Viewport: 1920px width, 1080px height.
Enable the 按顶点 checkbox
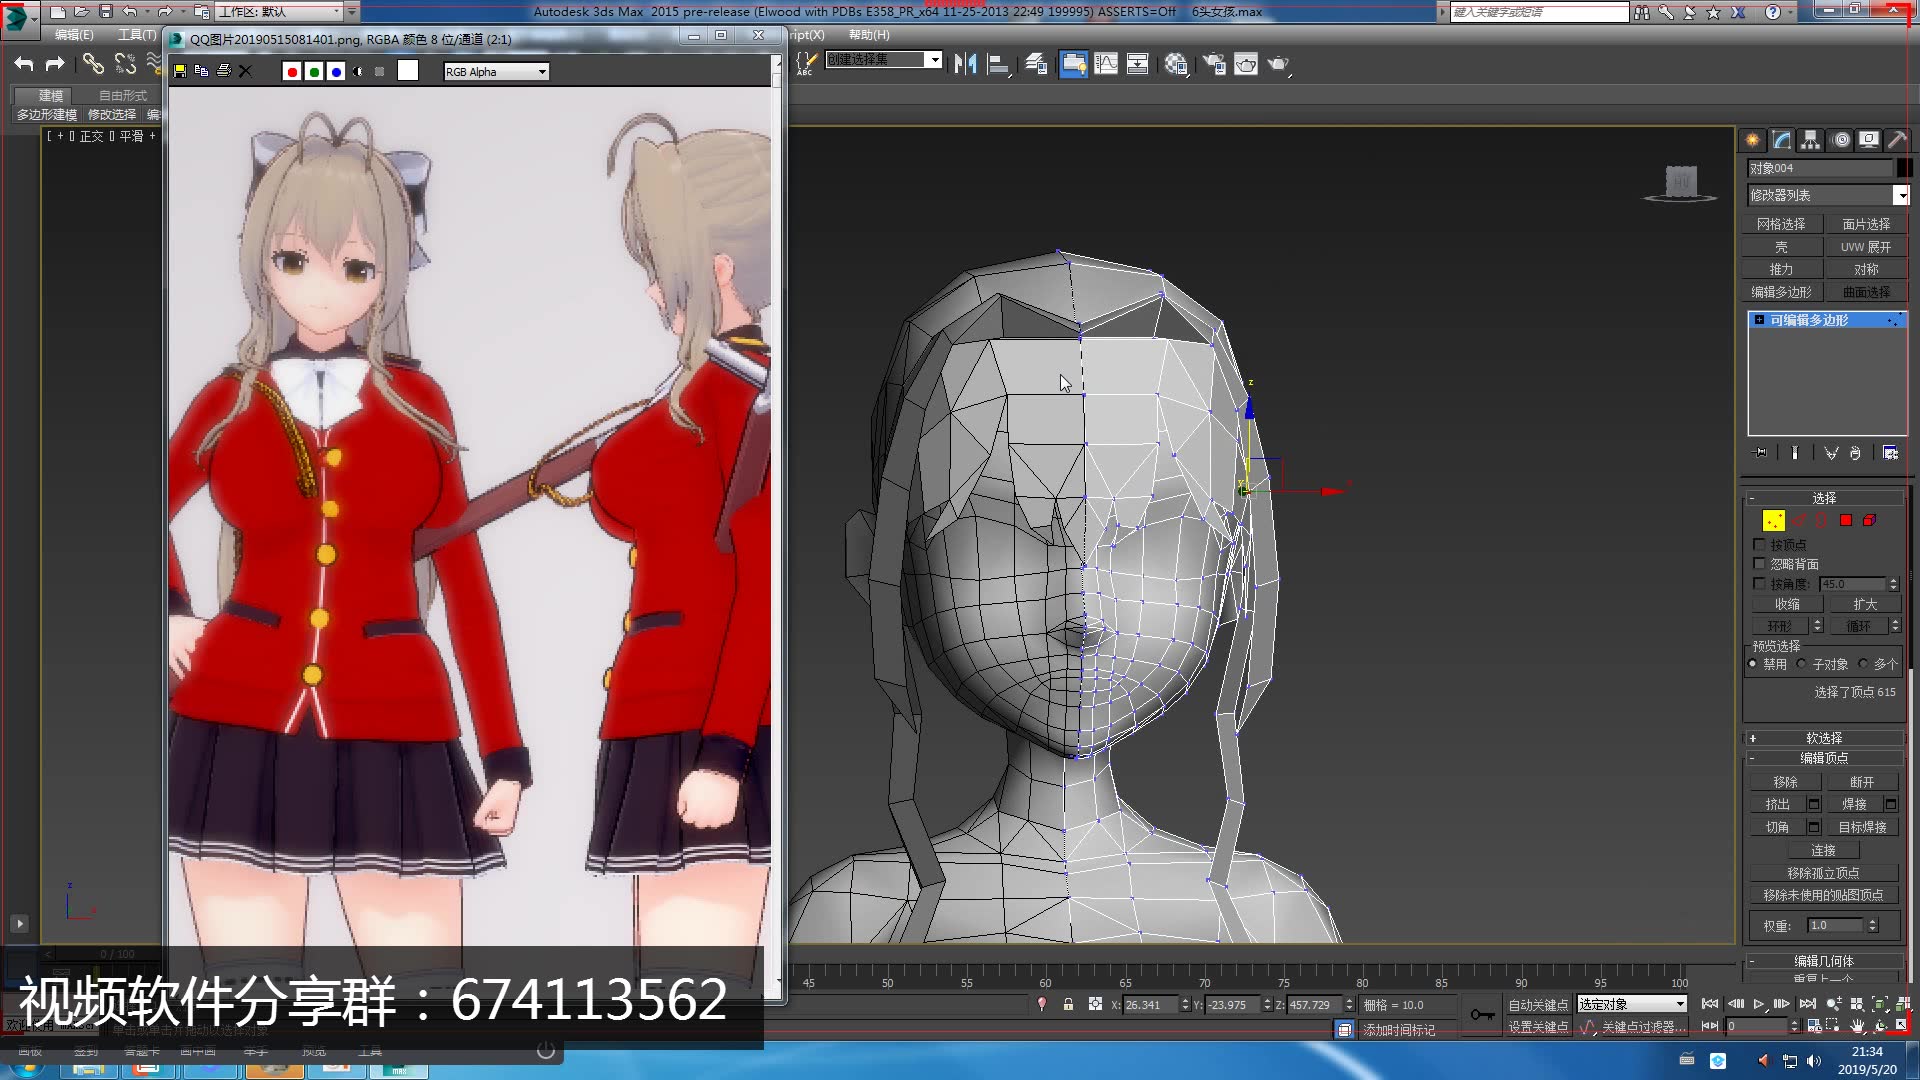(x=1760, y=545)
